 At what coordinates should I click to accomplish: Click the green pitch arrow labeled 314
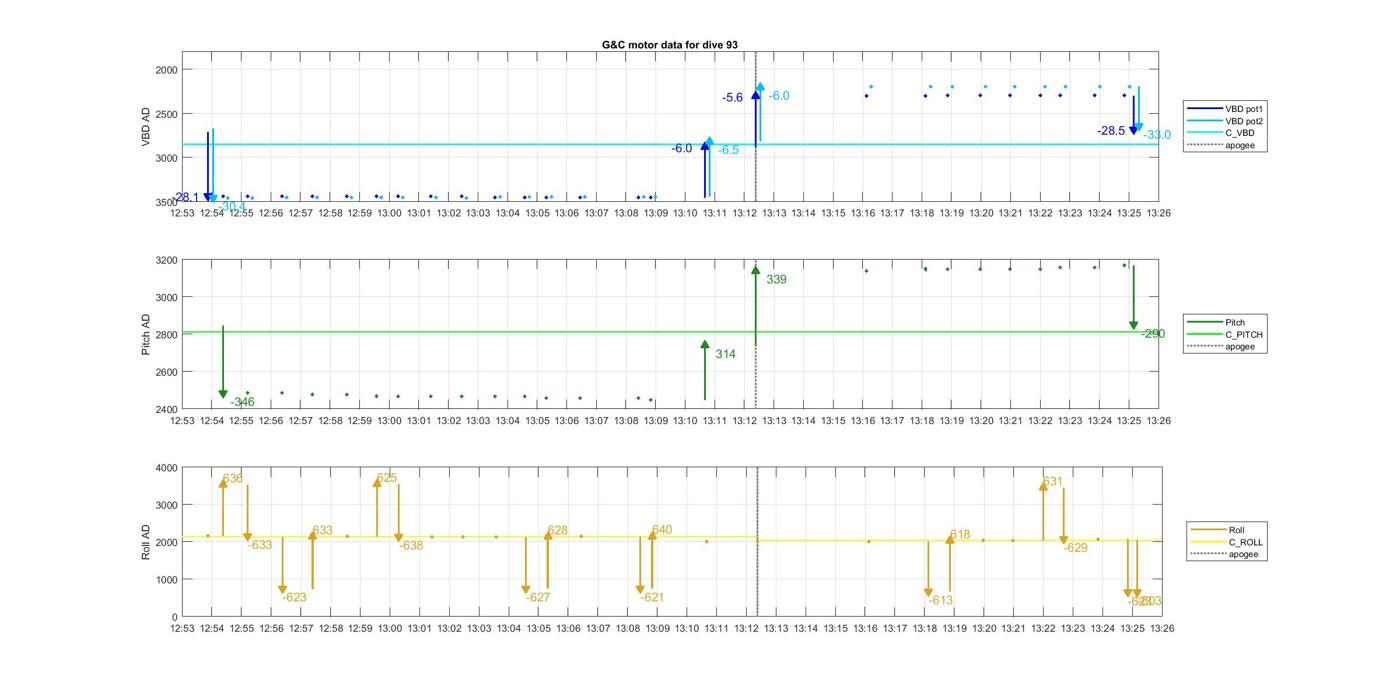[x=705, y=370]
